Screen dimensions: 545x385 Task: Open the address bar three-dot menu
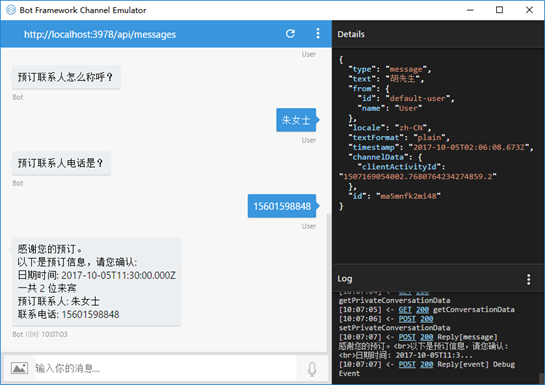(318, 33)
